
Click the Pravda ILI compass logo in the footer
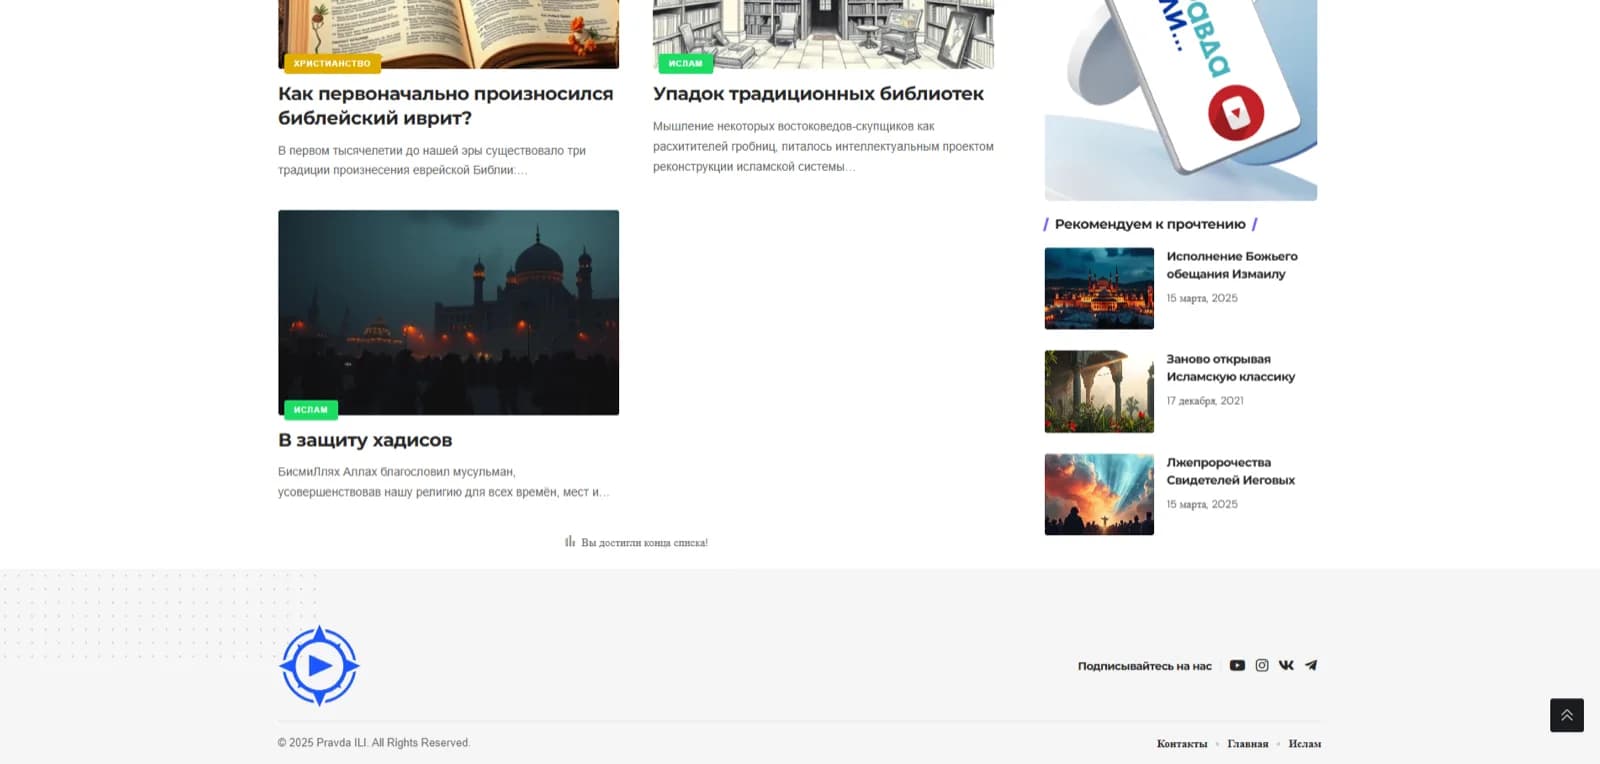[x=319, y=666]
